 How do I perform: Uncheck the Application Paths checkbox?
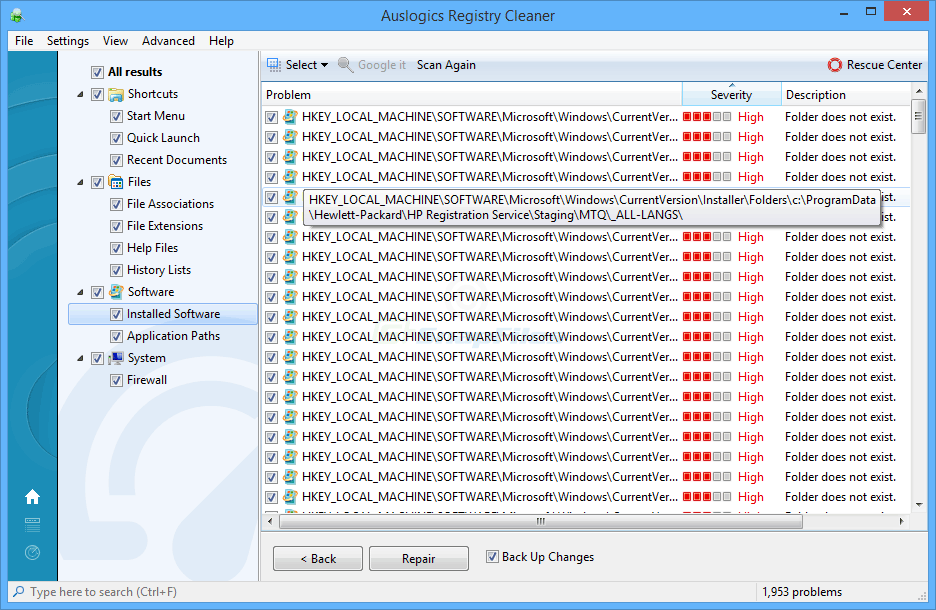116,337
